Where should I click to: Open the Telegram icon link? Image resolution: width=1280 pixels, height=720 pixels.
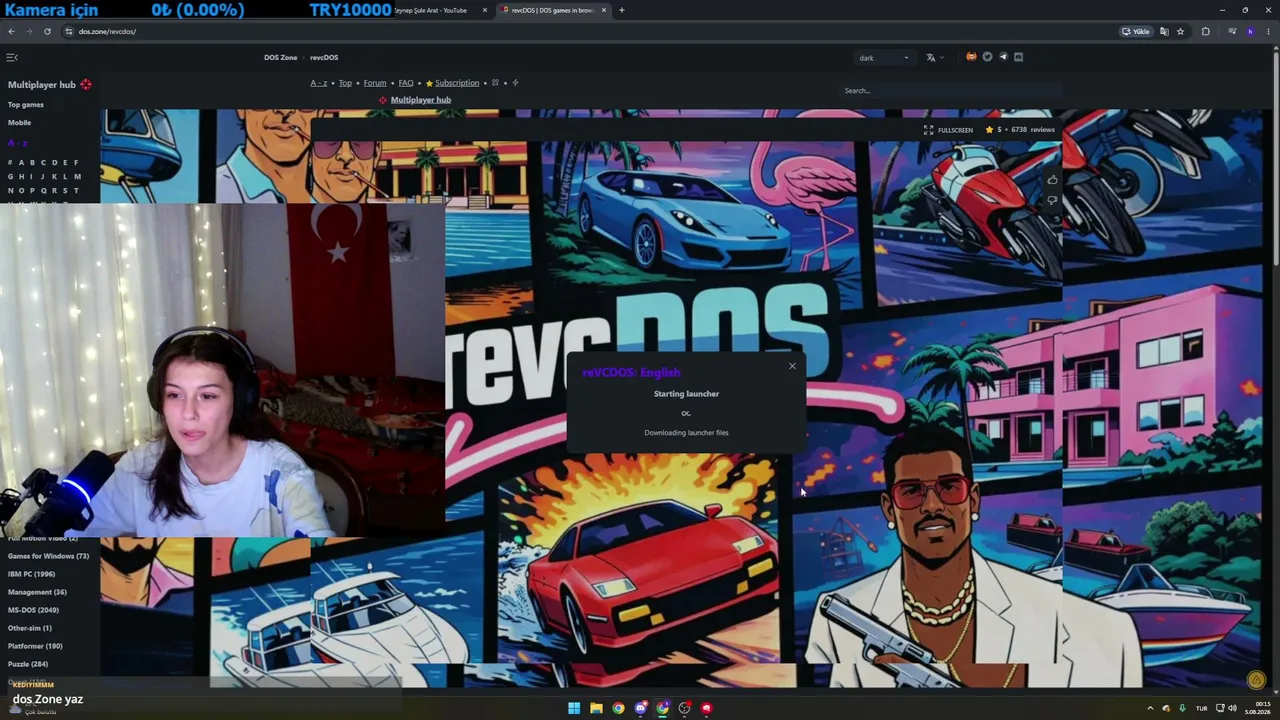click(x=1003, y=57)
